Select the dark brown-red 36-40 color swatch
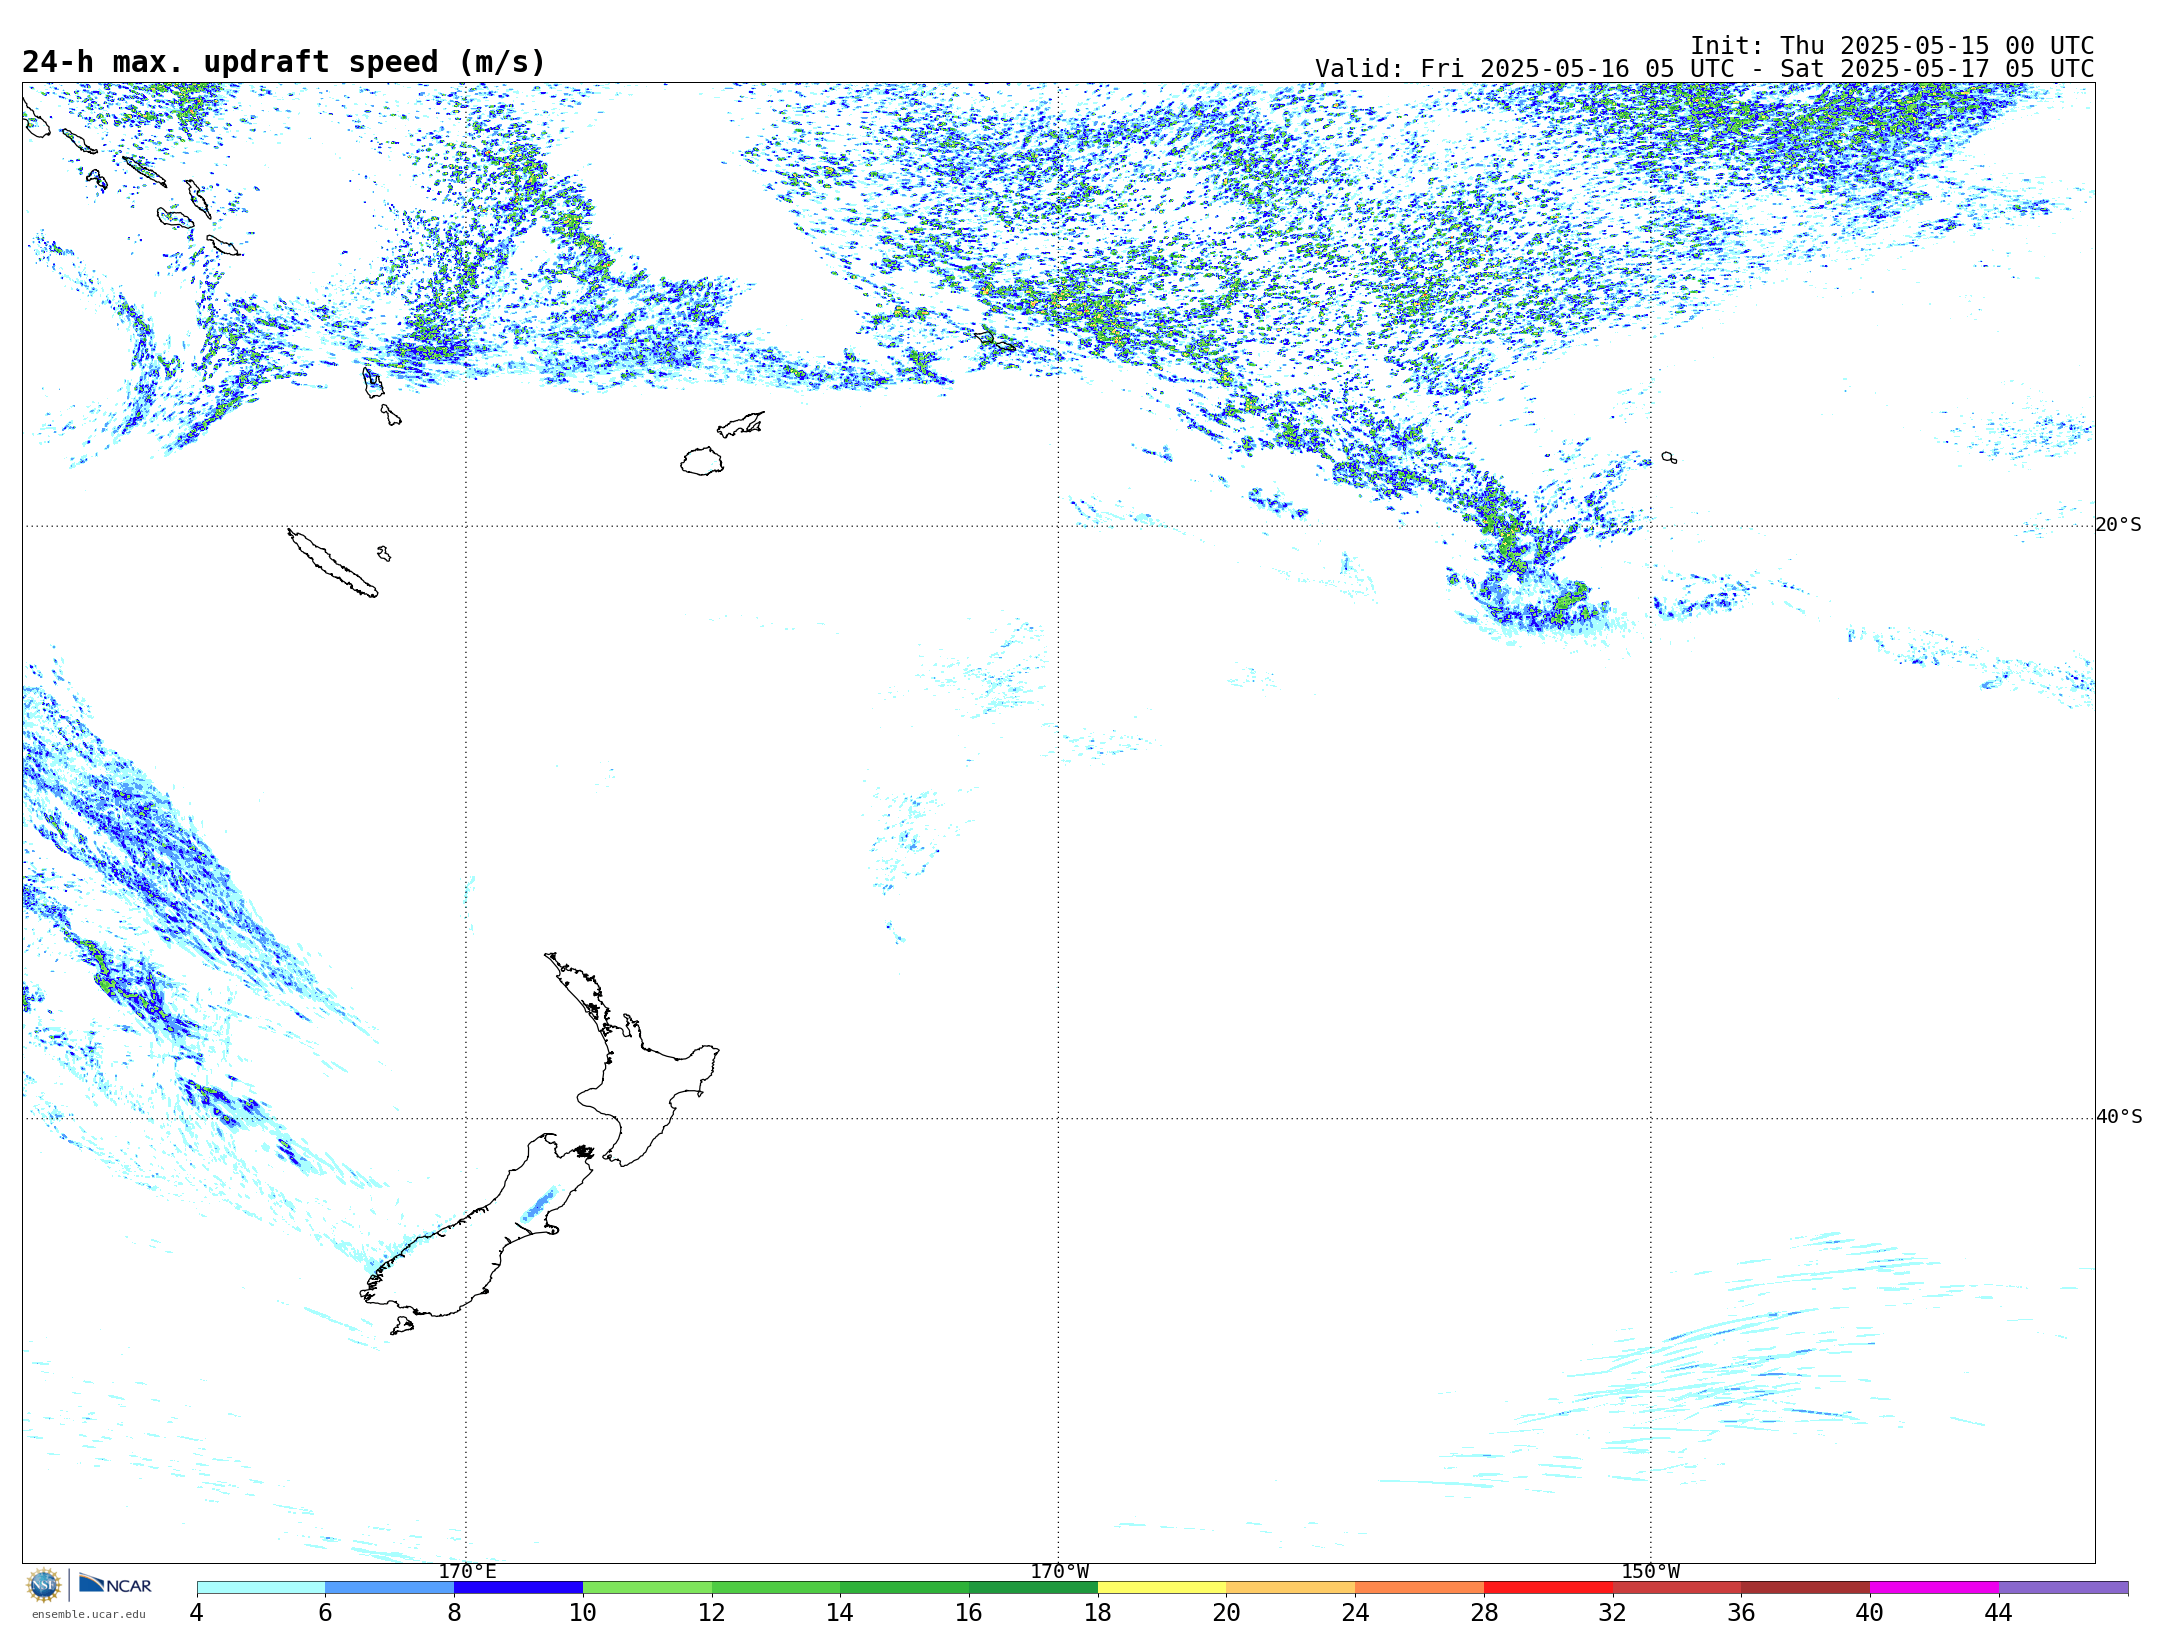 coord(1806,1588)
